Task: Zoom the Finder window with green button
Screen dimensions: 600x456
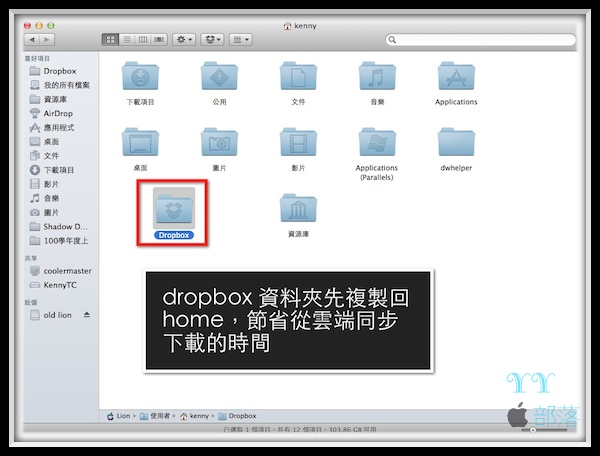Action: click(51, 26)
